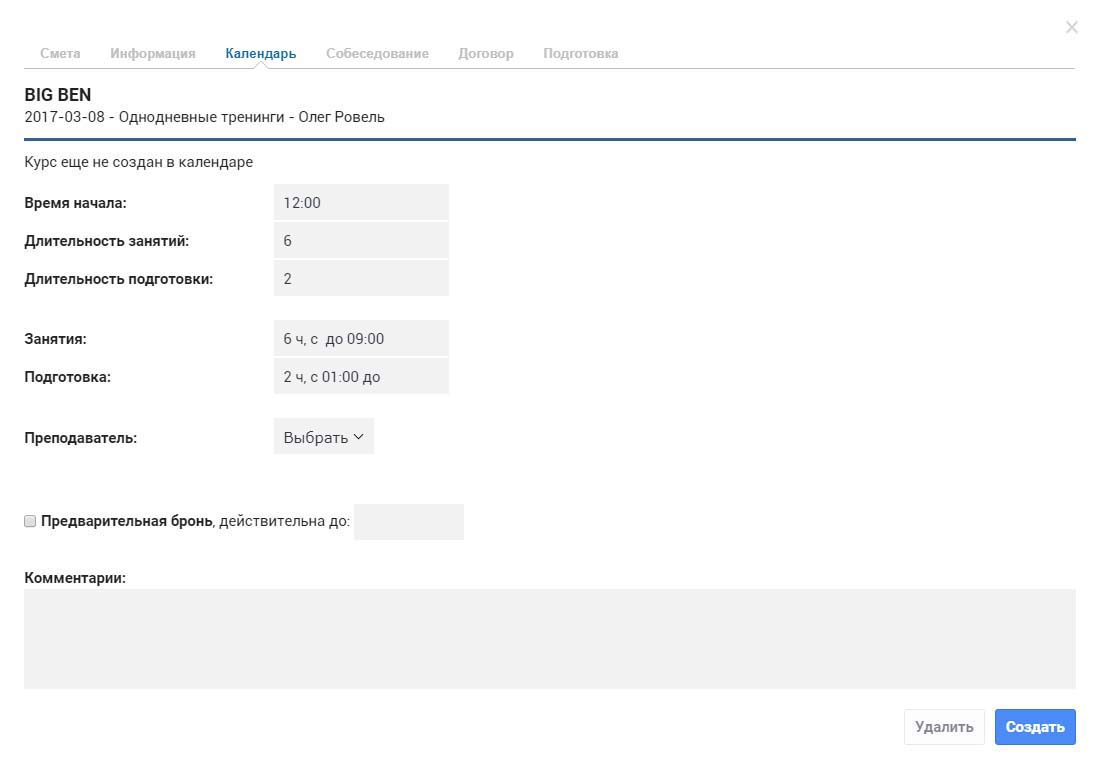Click the 2017-03-08 Однодневные тренинги subtitle
The height and width of the screenshot is (780, 1100).
click(x=204, y=117)
